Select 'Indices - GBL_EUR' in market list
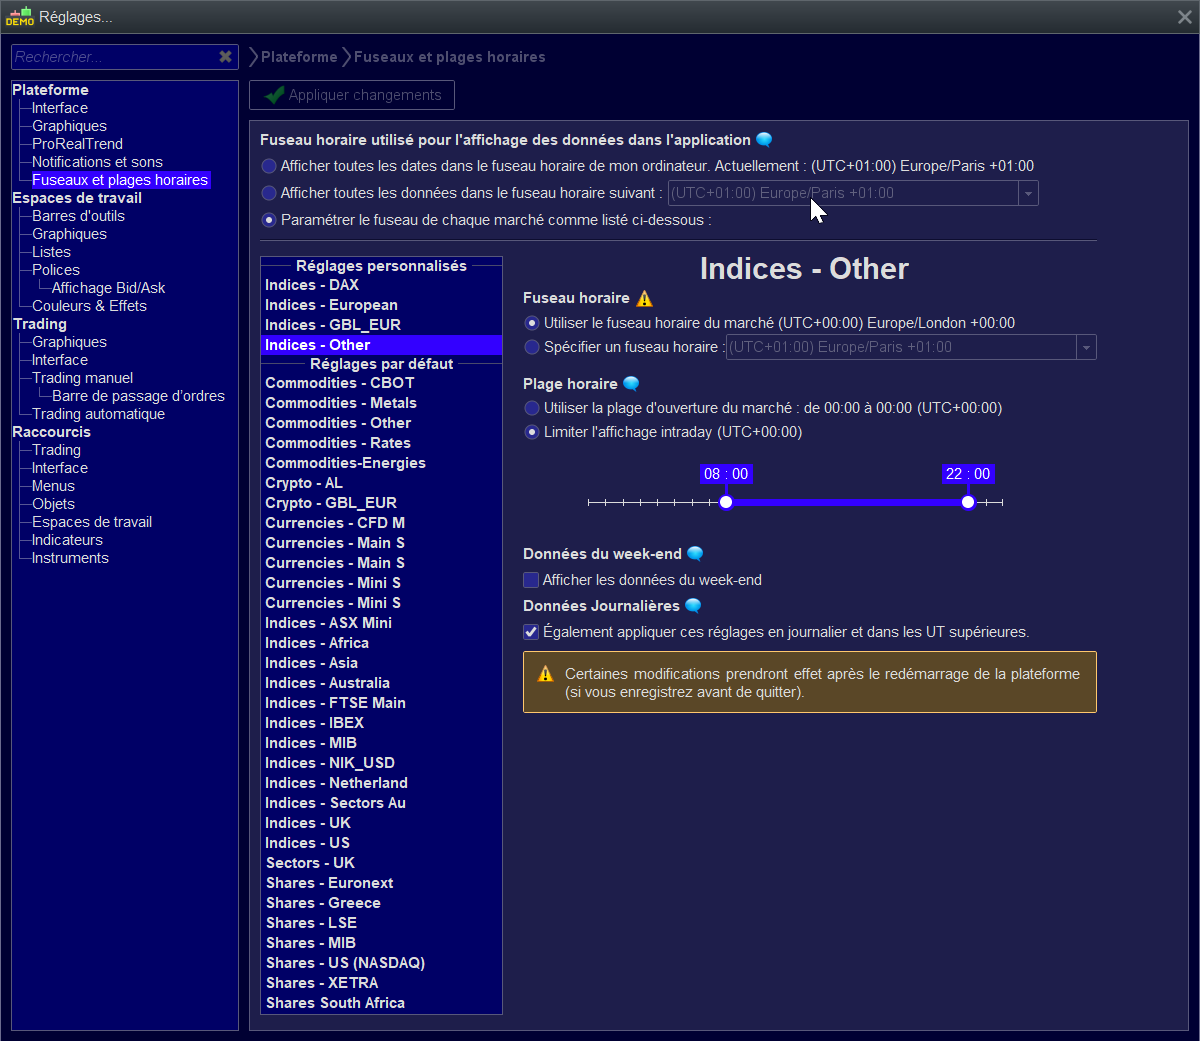Viewport: 1200px width, 1041px height. [x=381, y=325]
